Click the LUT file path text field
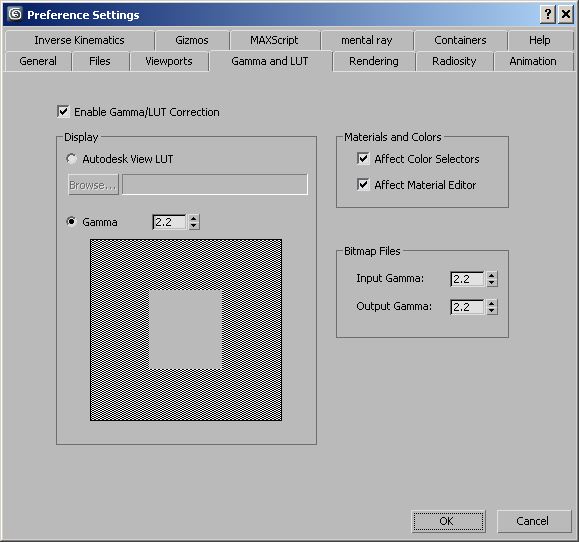This screenshot has width=579, height=542. tap(215, 184)
